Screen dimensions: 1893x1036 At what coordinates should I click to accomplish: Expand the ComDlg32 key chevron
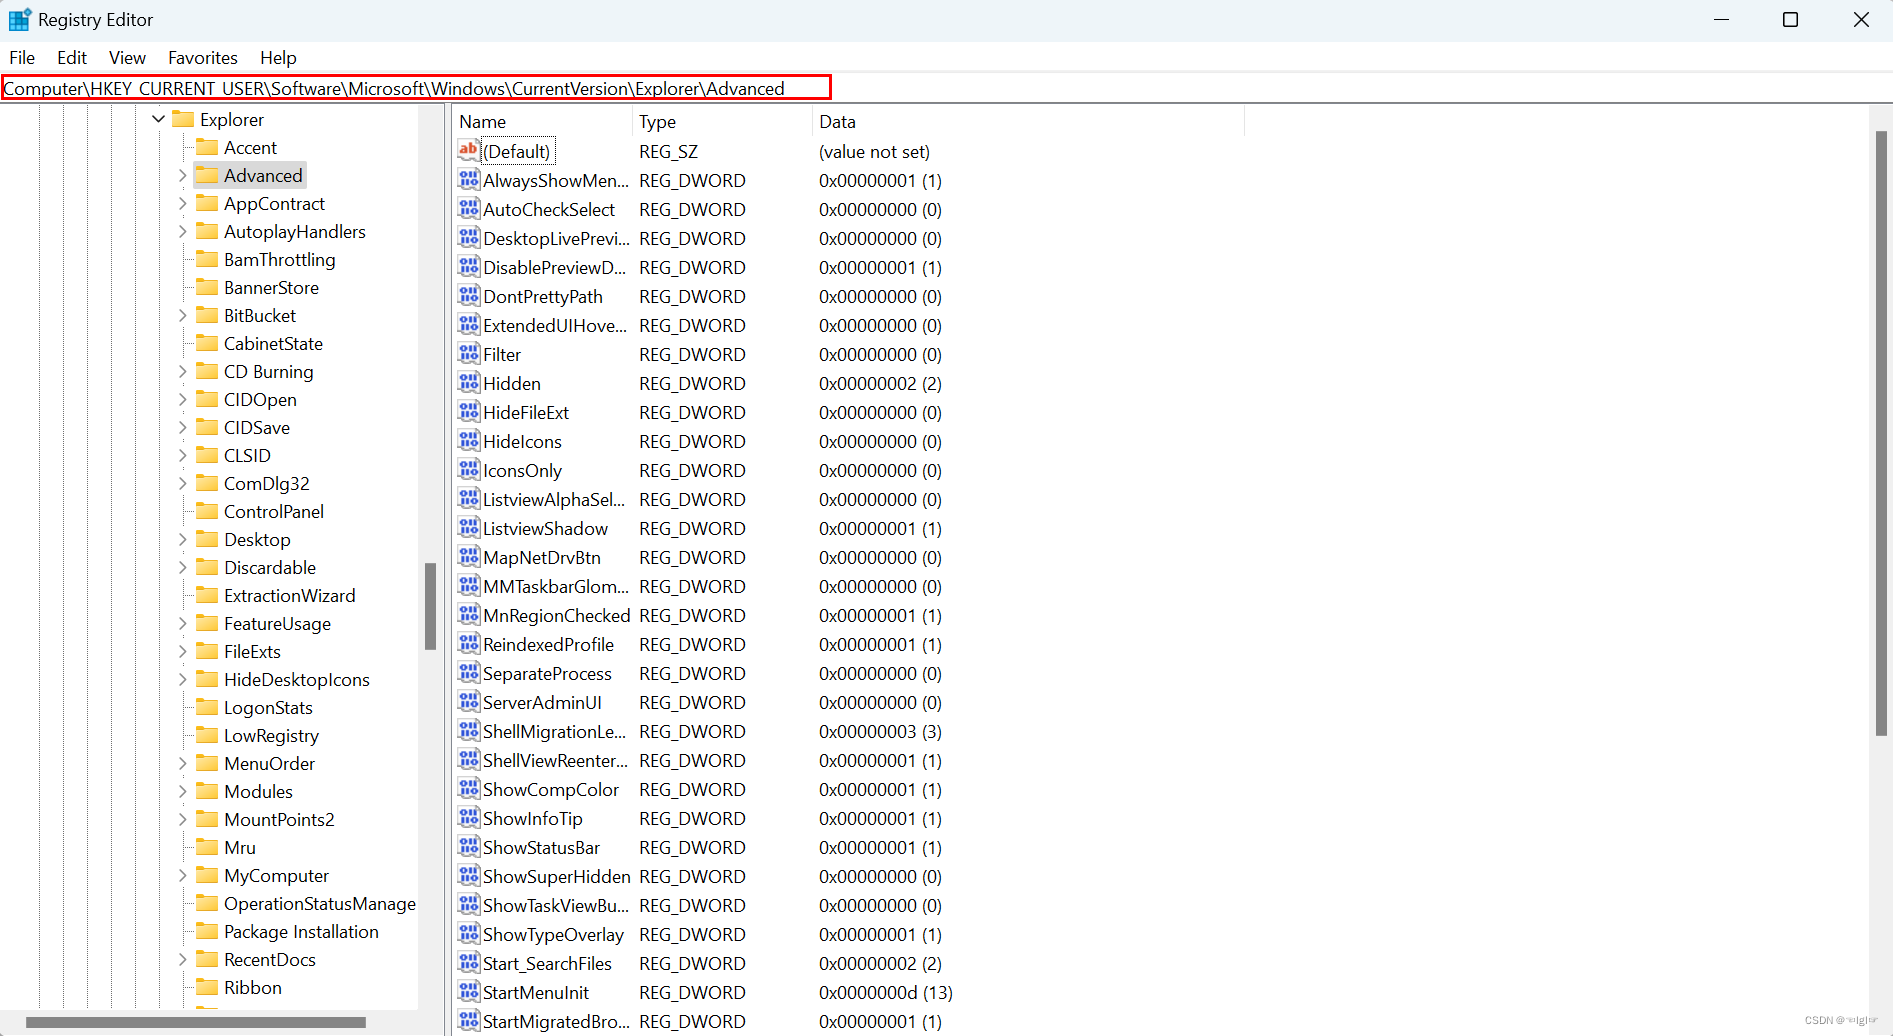(x=182, y=484)
